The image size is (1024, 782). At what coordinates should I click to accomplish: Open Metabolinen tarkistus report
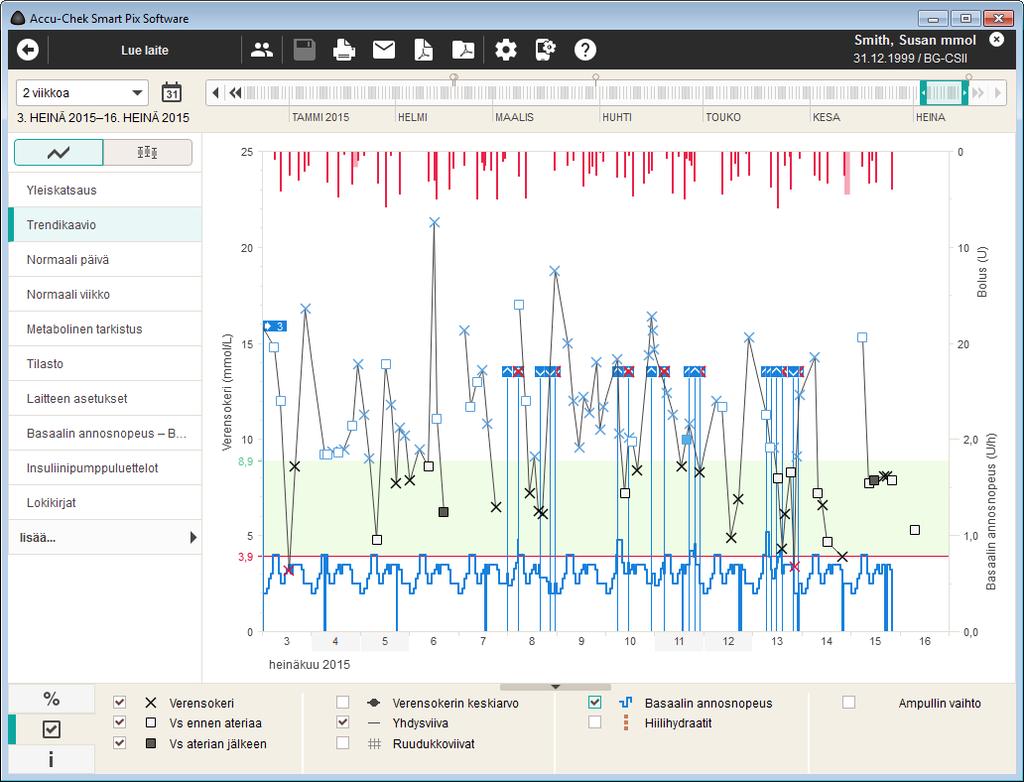pos(104,329)
